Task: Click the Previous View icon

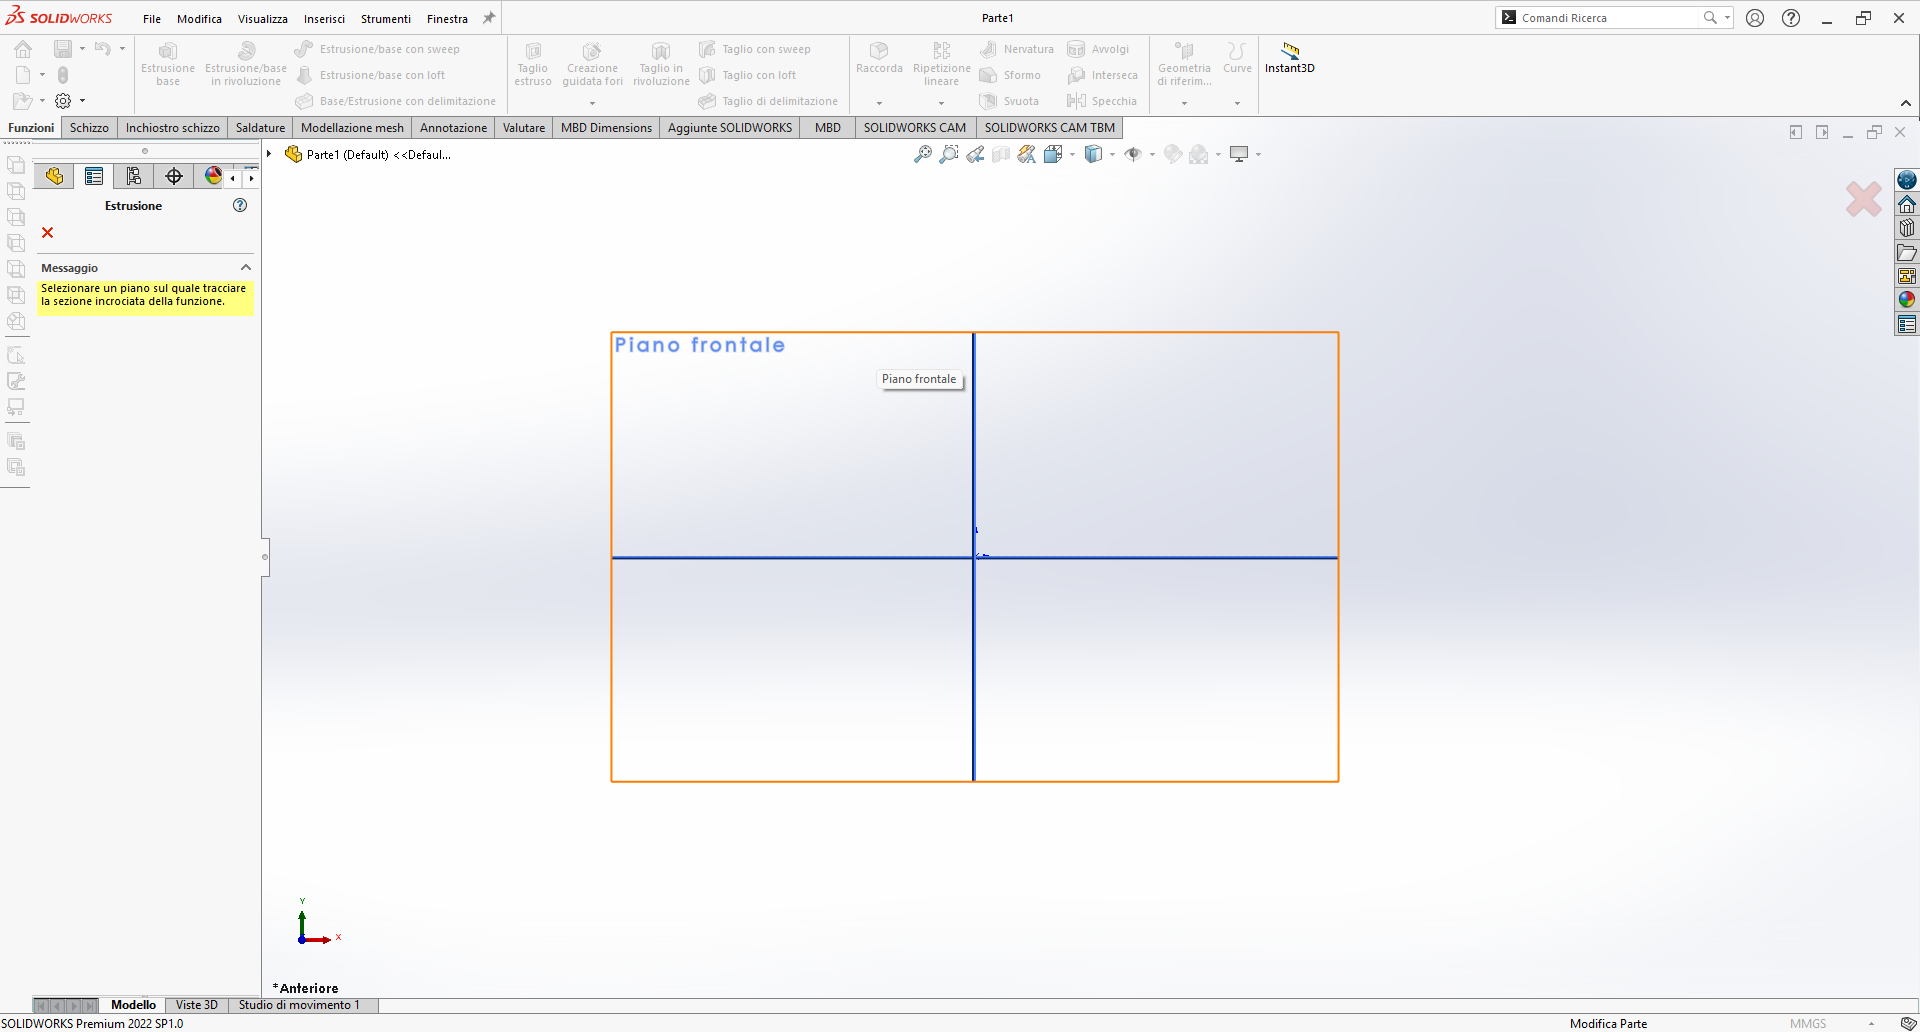Action: (975, 154)
